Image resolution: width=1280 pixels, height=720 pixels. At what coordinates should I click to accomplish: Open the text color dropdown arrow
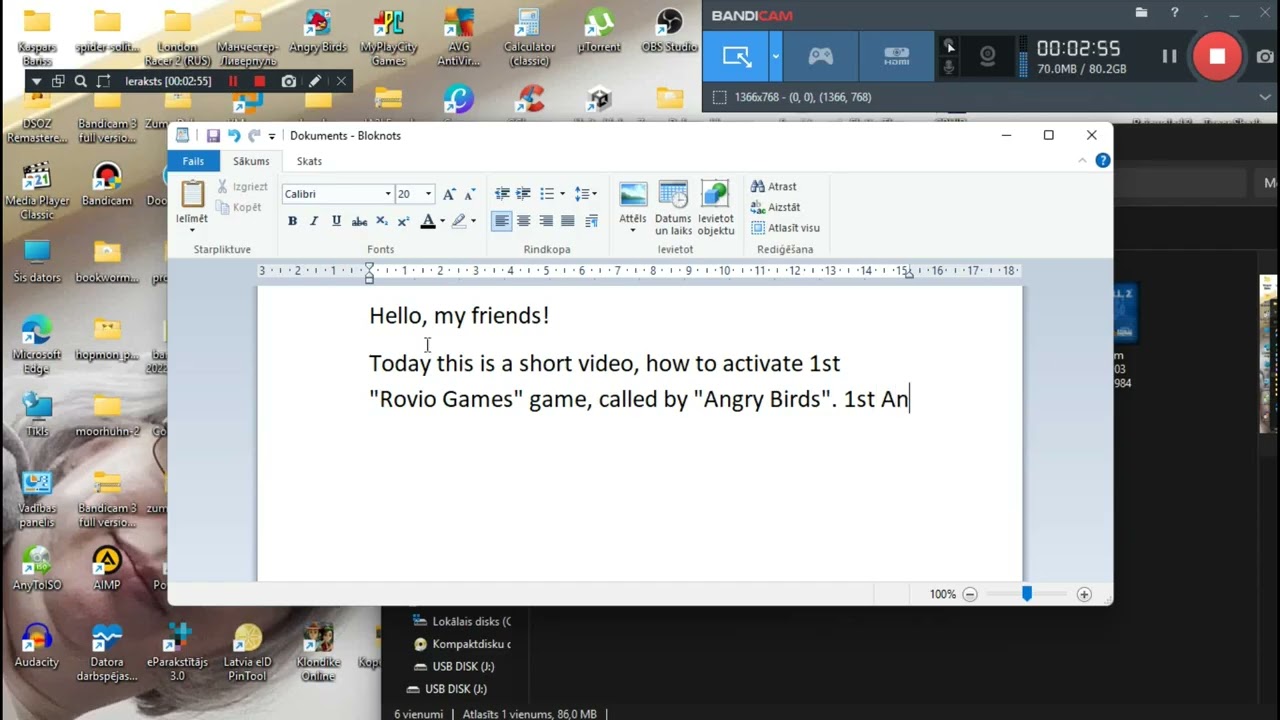[x=442, y=221]
